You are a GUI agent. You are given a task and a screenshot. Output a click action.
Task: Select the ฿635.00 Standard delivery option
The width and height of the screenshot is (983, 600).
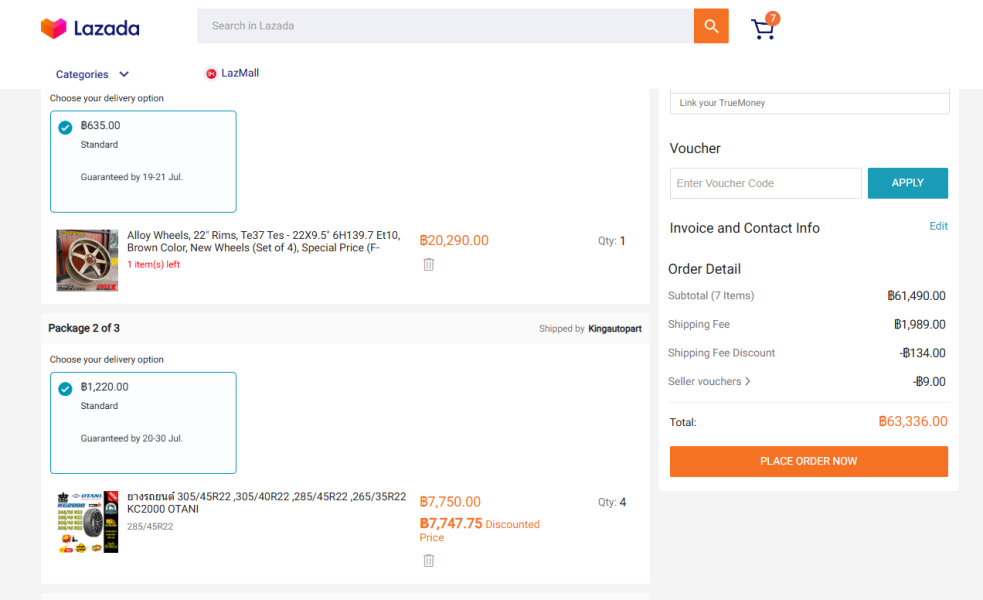(x=143, y=162)
